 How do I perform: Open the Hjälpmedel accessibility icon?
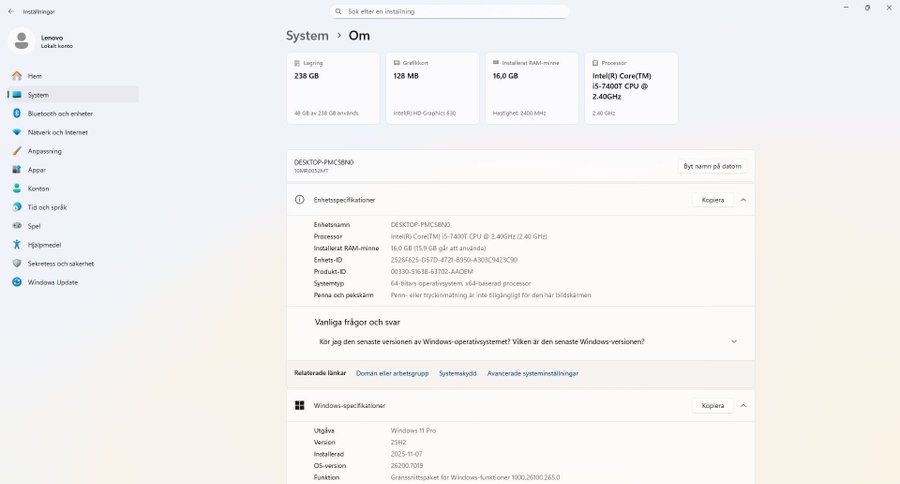pos(17,245)
